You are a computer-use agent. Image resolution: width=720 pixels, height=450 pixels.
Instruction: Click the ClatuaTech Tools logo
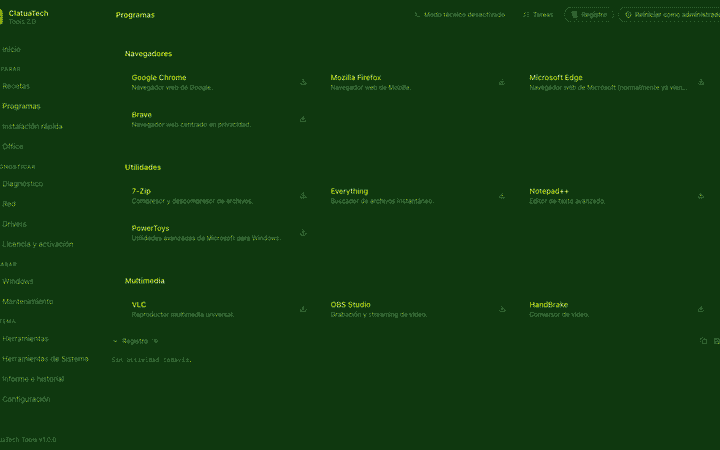1,17
